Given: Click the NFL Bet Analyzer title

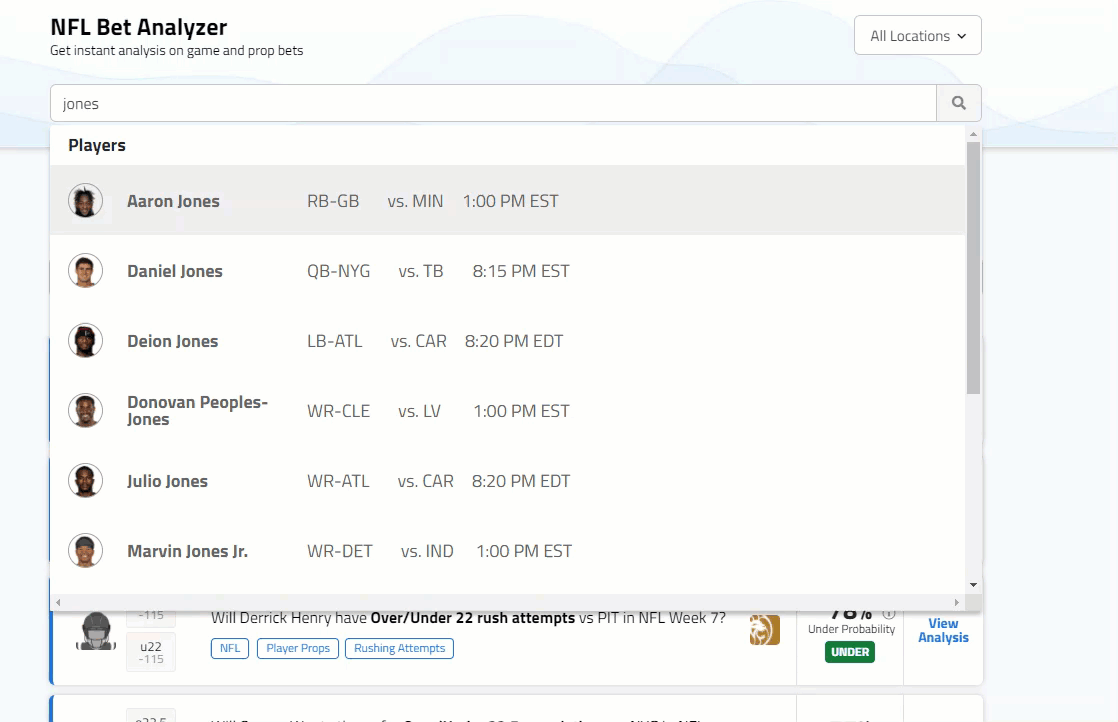Looking at the screenshot, I should click(x=138, y=26).
